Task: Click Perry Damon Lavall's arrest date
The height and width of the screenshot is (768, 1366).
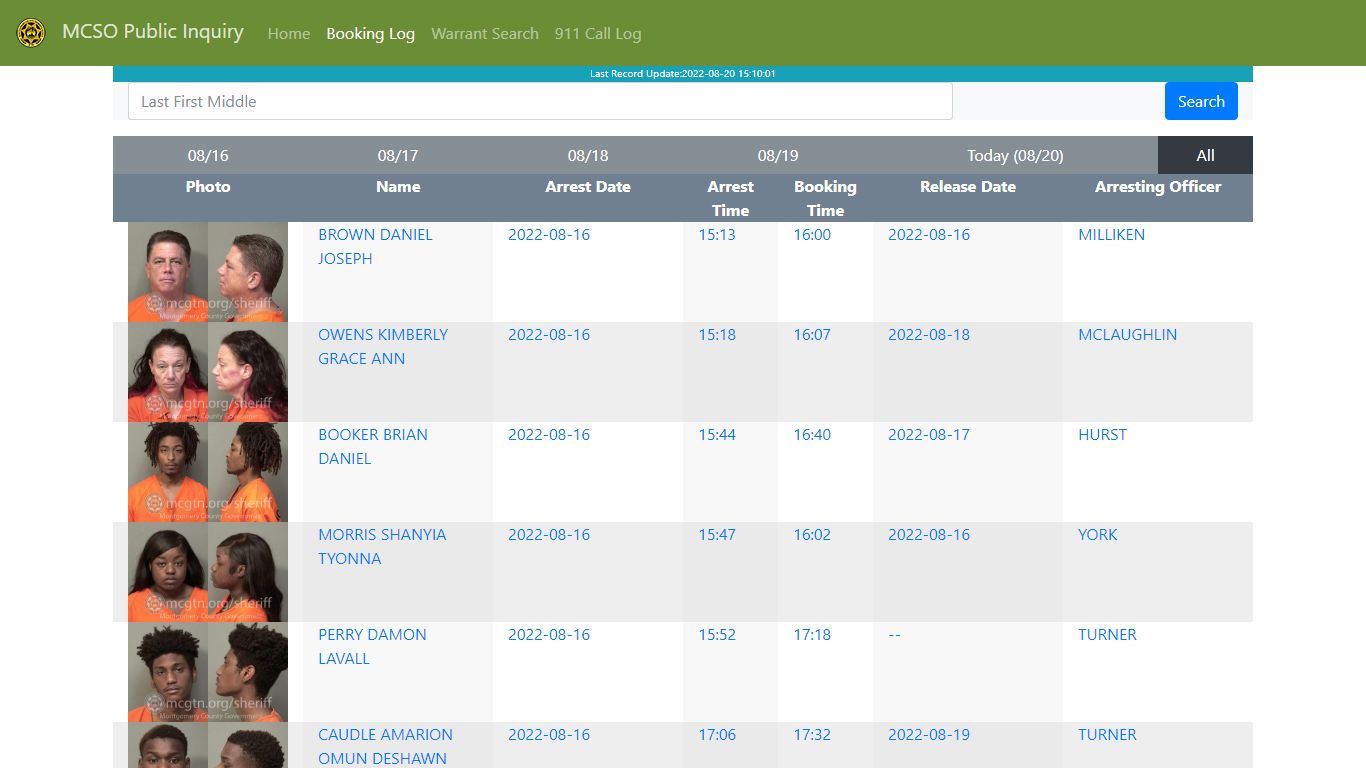Action: (x=549, y=634)
